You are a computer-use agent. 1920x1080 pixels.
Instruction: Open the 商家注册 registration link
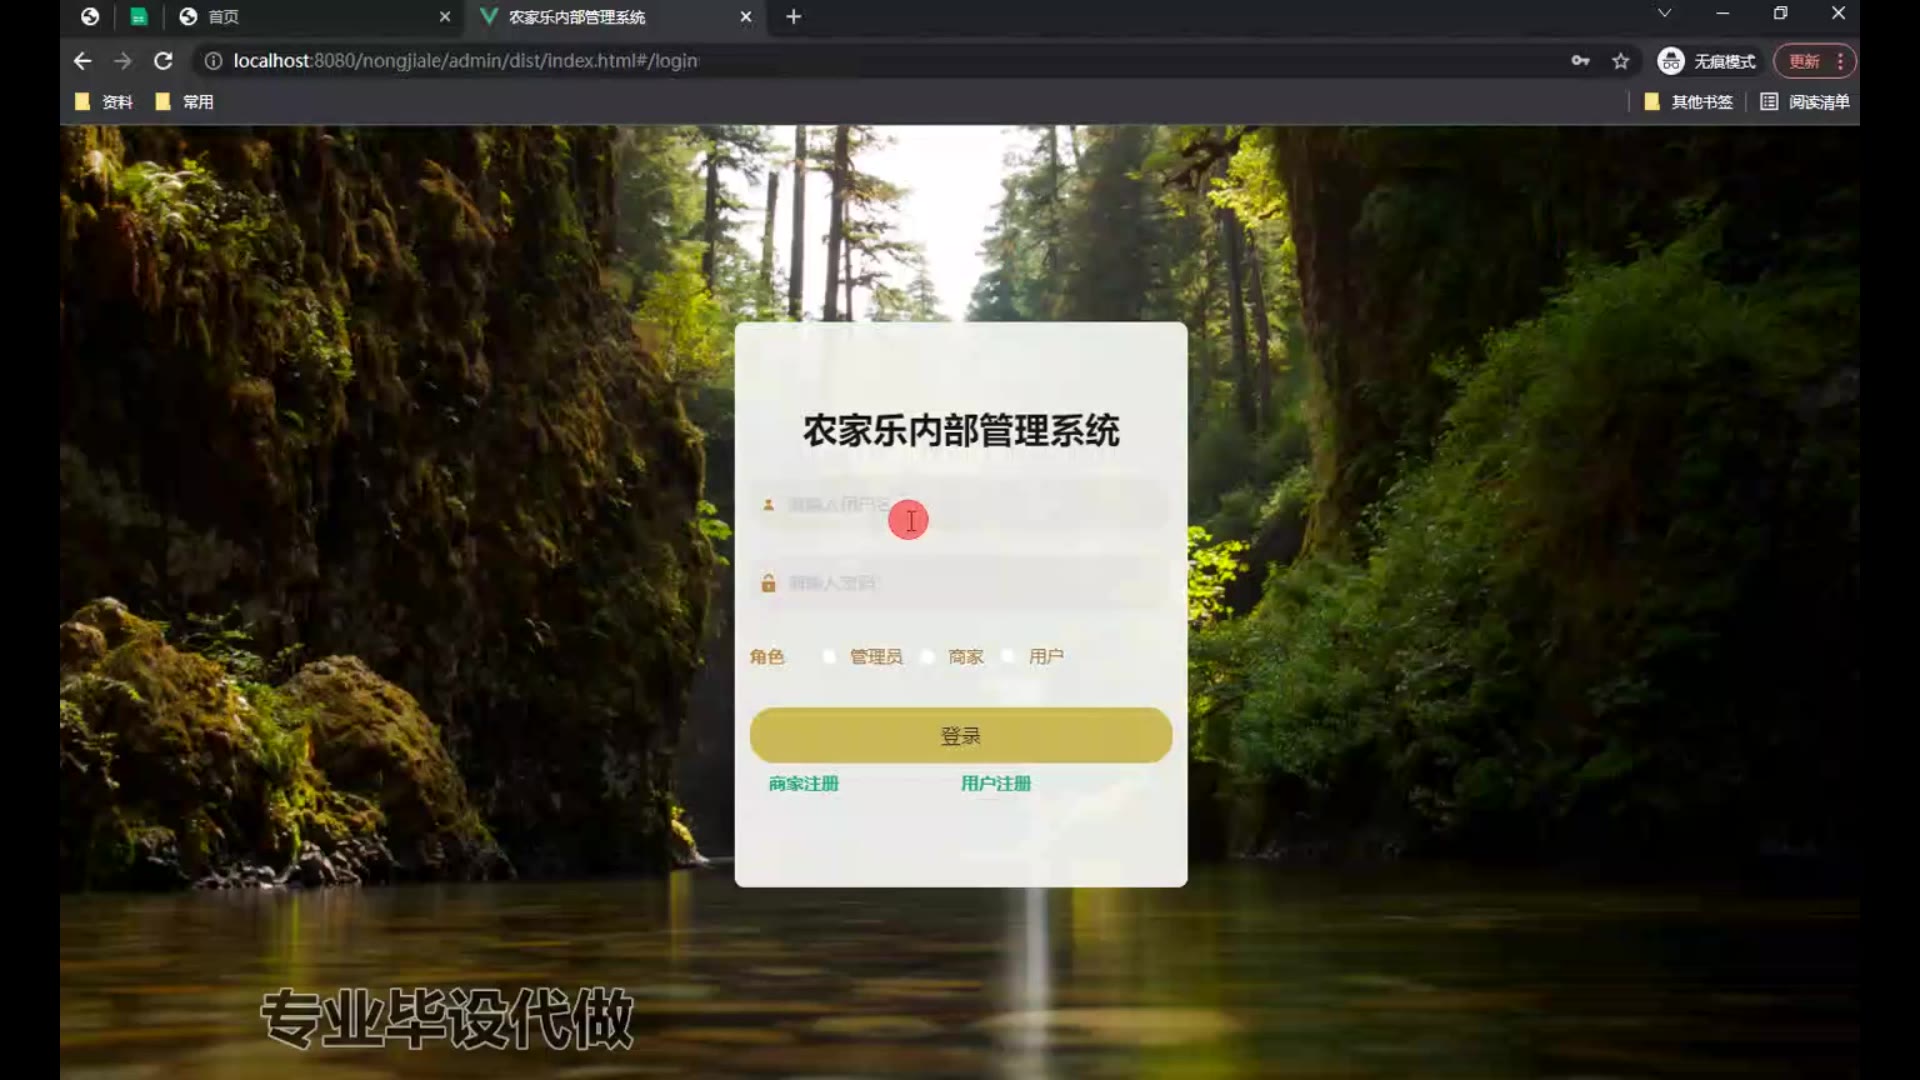click(803, 784)
